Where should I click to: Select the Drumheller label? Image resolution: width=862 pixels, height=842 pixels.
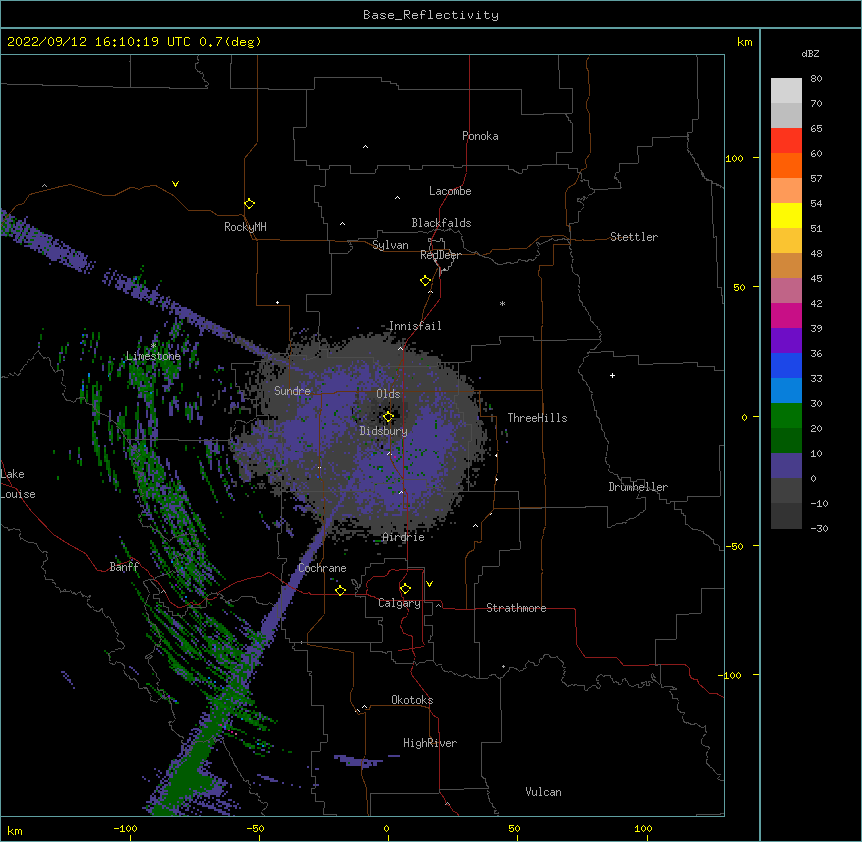[638, 487]
